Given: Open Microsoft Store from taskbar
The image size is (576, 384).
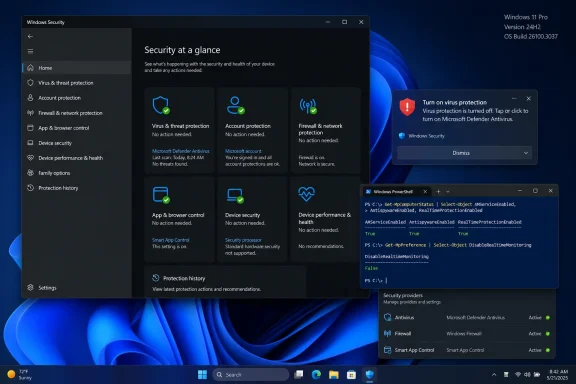Looking at the screenshot, I should [x=351, y=375].
